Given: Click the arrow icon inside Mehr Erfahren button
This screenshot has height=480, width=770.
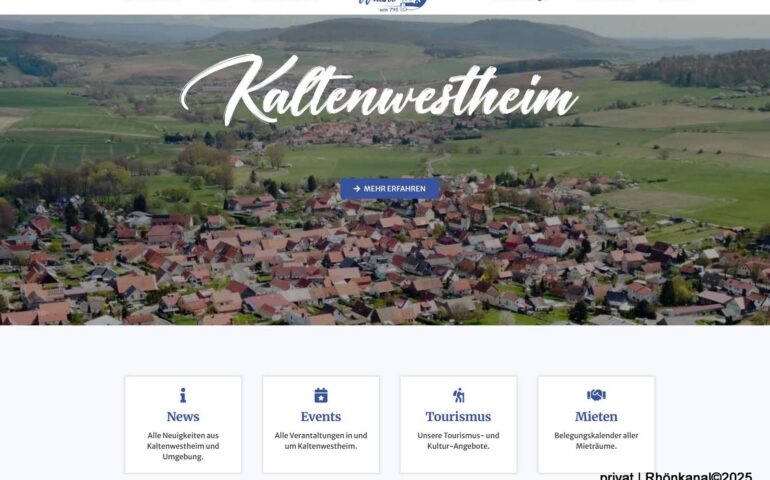Looking at the screenshot, I should [x=357, y=189].
